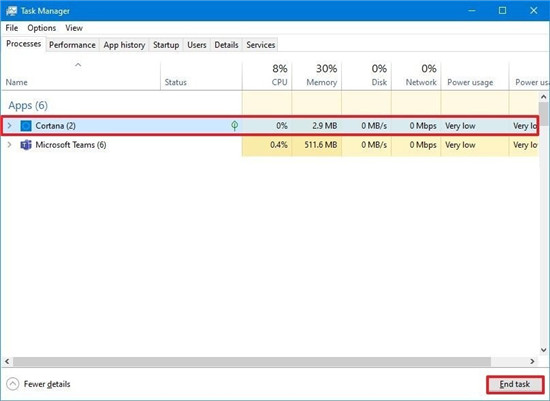Open the Options menu
This screenshot has height=401, width=550.
[41, 28]
